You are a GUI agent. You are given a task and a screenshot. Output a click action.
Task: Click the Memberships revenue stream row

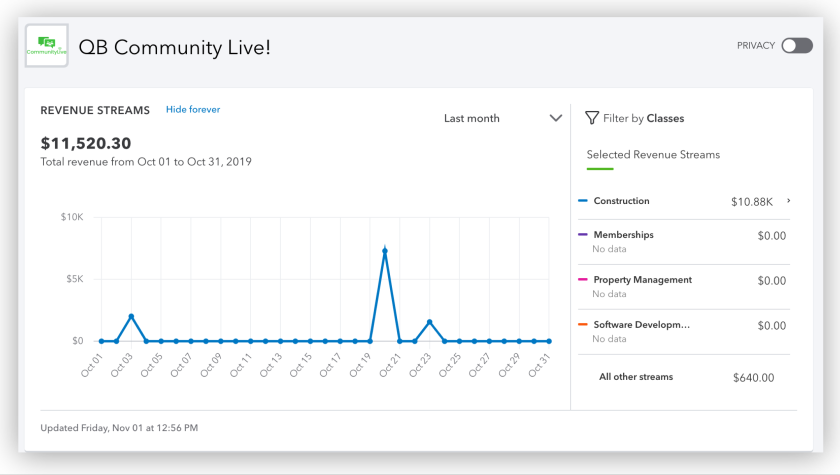coord(684,242)
